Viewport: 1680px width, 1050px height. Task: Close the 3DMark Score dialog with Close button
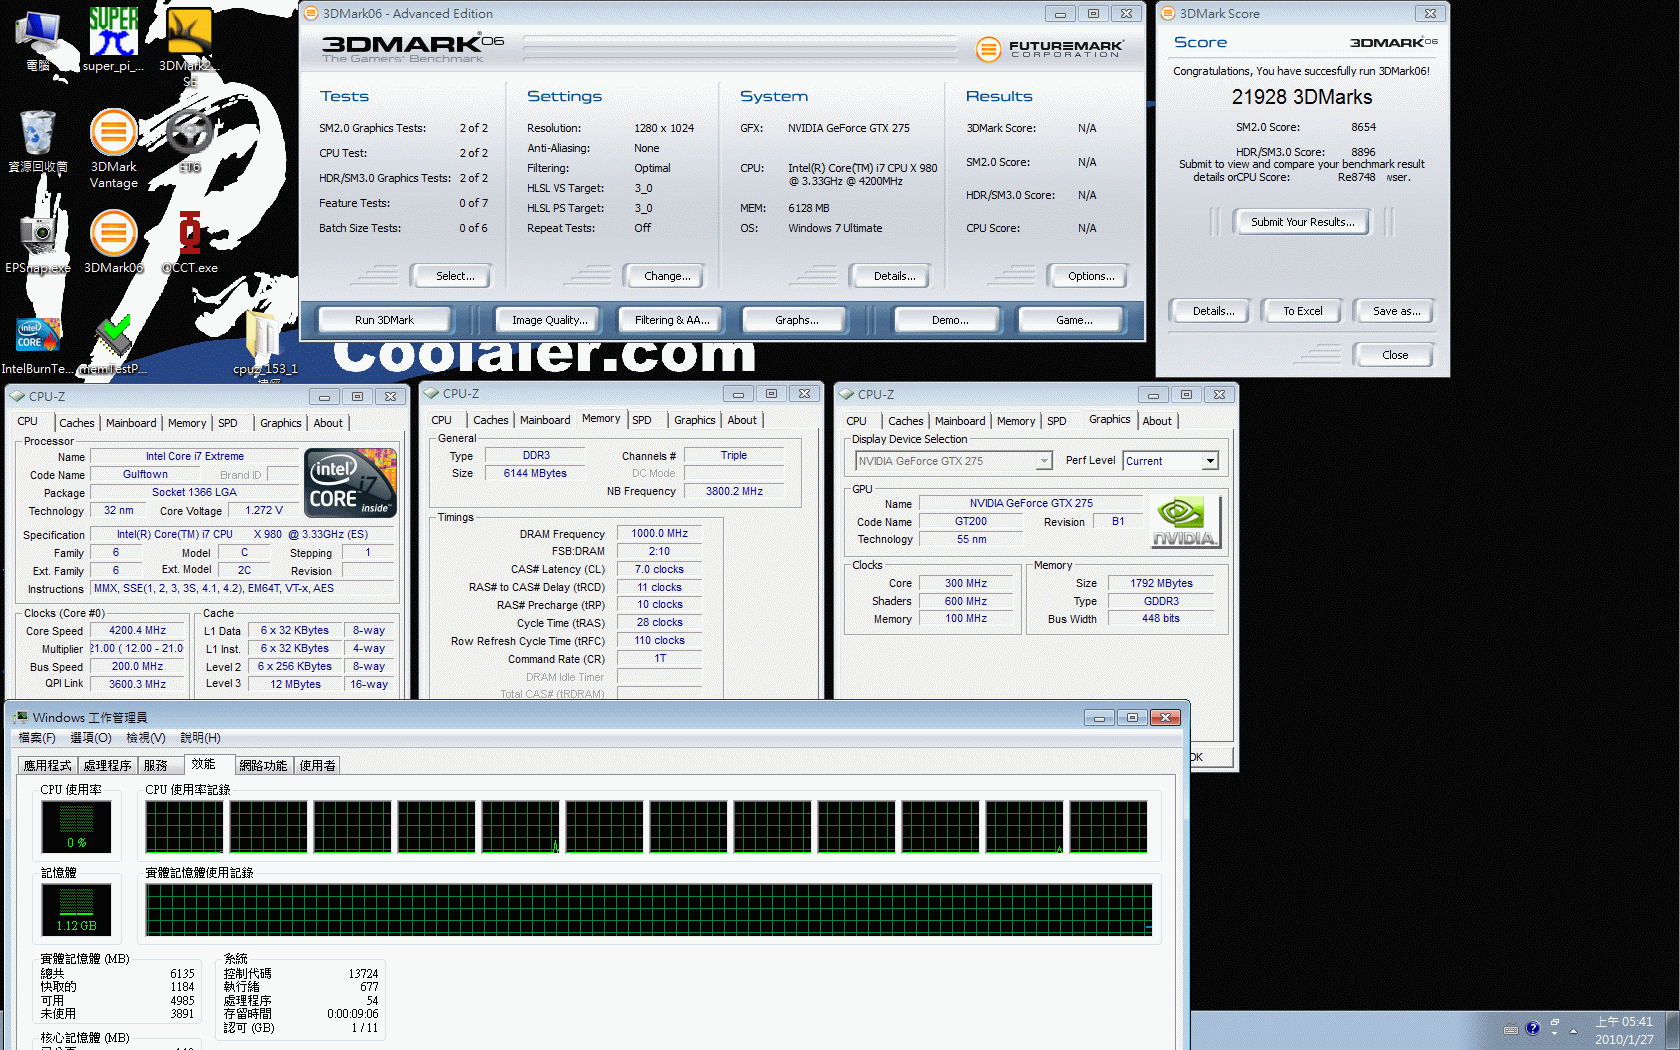(1395, 355)
